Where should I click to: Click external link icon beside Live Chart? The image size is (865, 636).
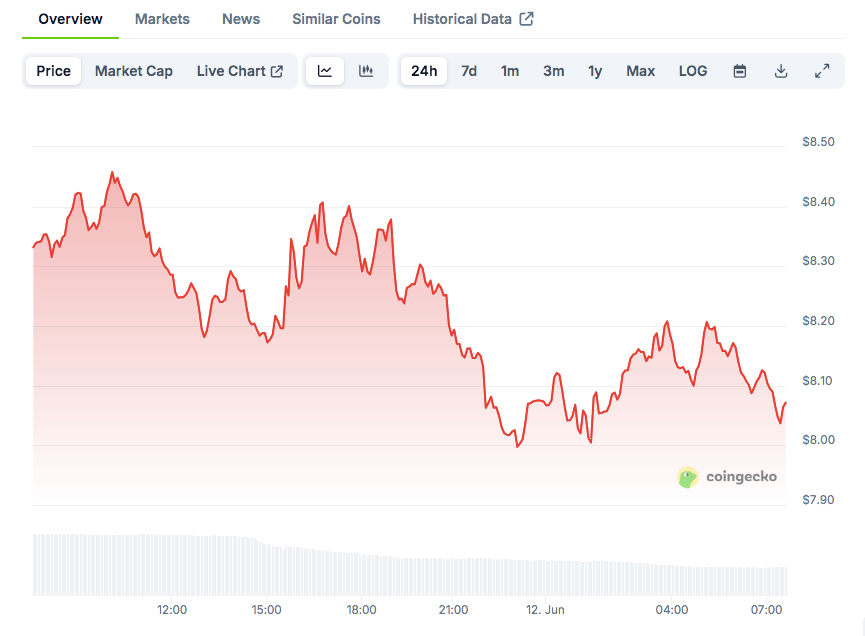[x=277, y=71]
